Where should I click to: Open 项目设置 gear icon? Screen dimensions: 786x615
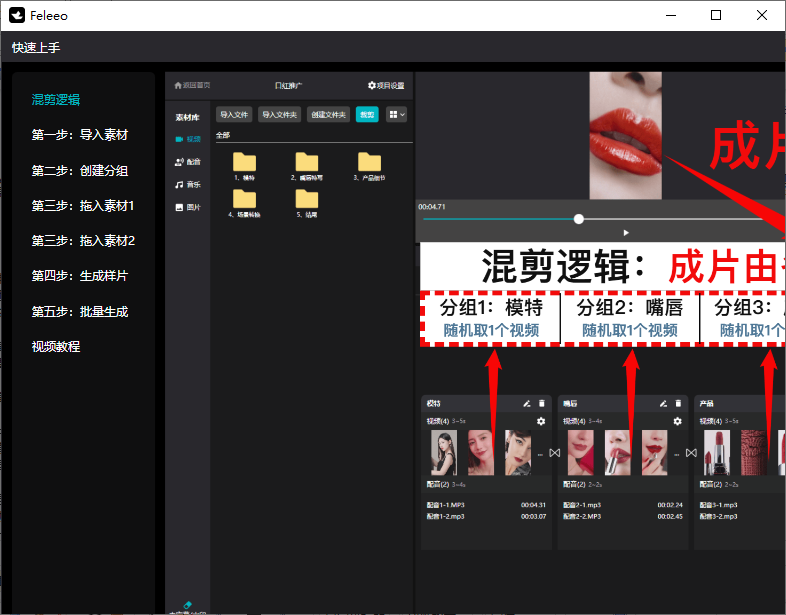[373, 86]
